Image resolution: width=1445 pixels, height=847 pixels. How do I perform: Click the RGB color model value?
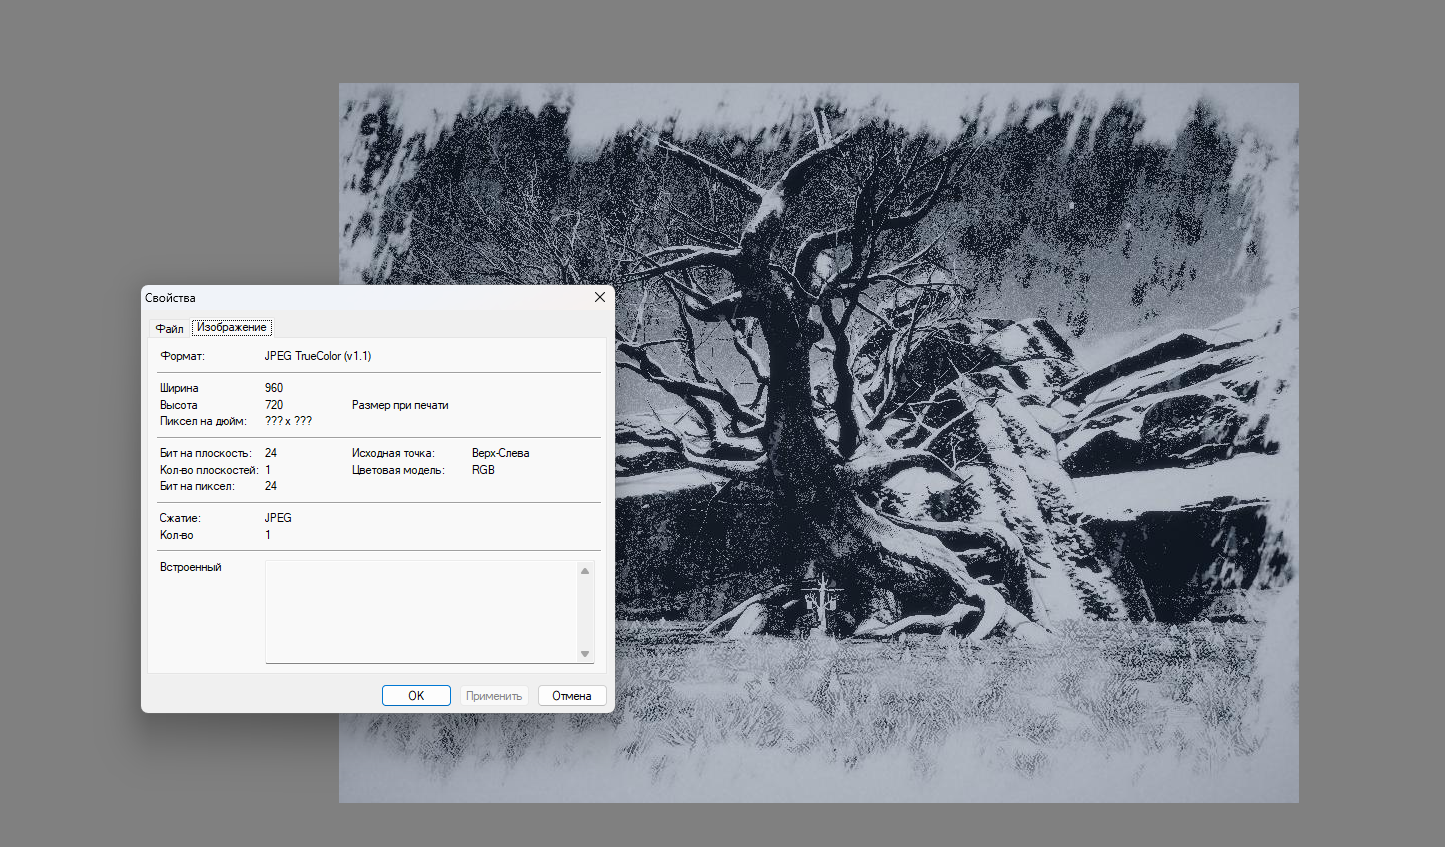[x=483, y=470]
